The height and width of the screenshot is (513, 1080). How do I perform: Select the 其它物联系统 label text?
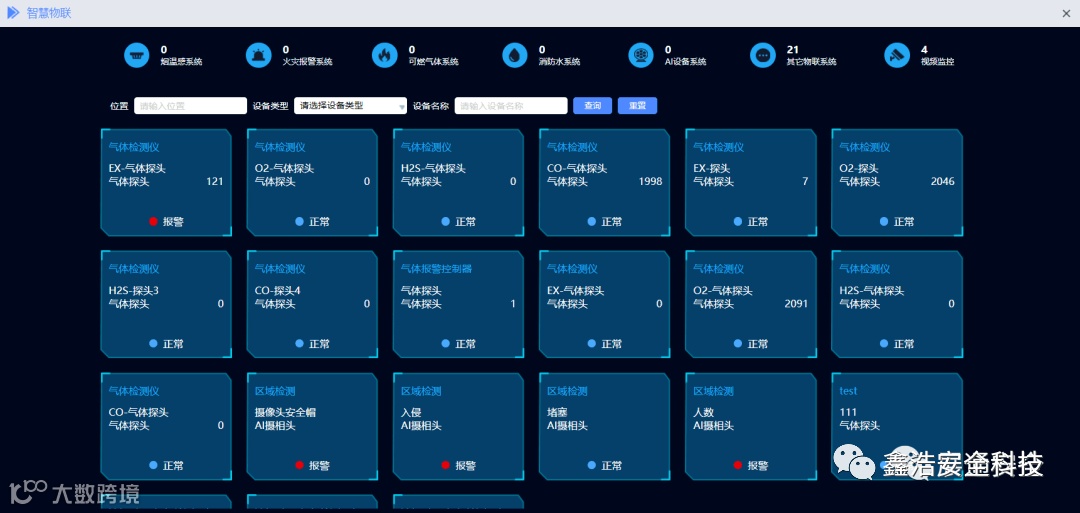811,61
